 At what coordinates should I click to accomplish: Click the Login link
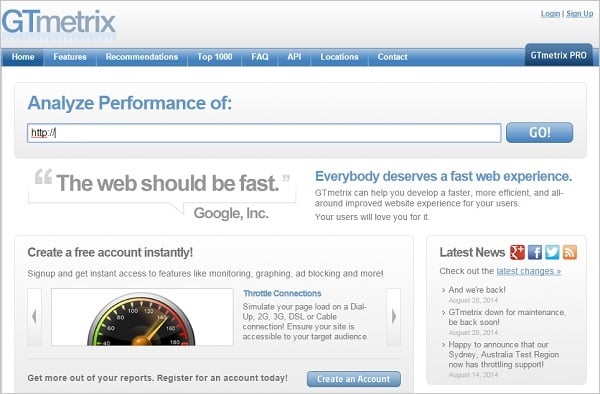coord(550,14)
